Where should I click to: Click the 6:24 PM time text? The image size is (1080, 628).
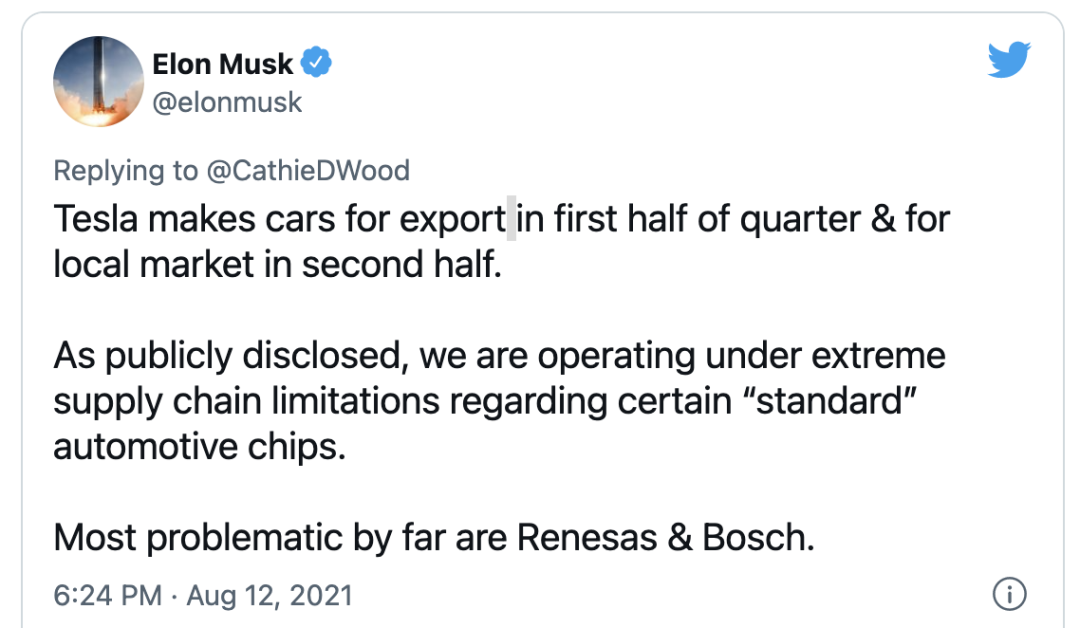click(x=107, y=595)
